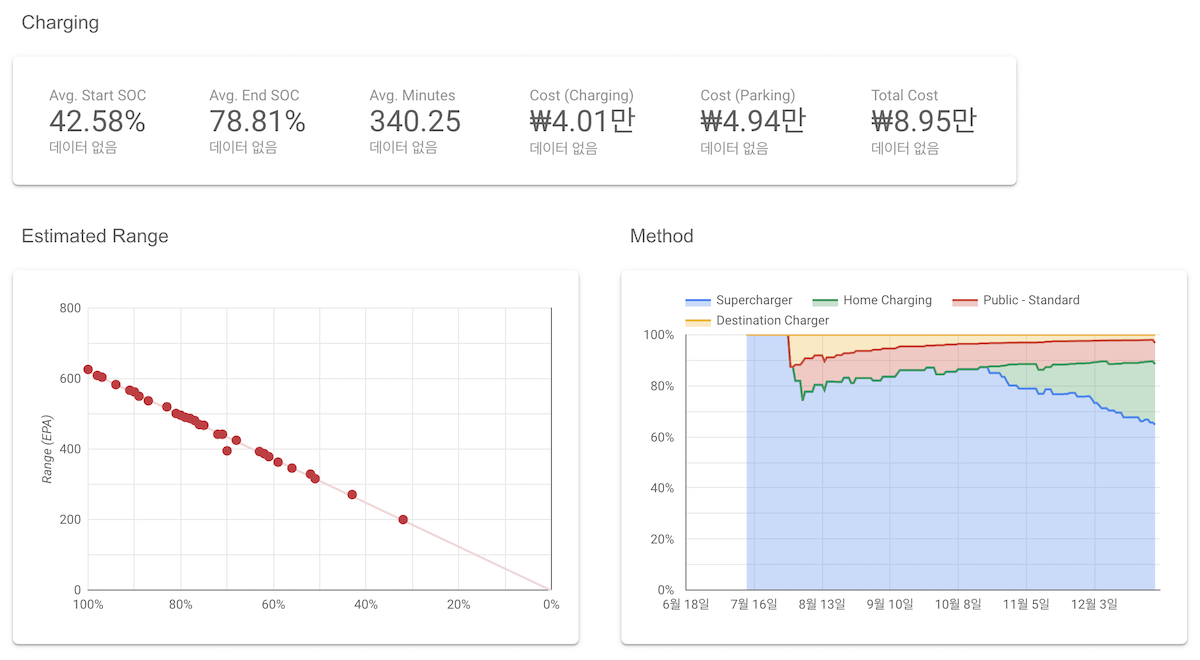1200x660 pixels.
Task: Click the 'Total Cost' label
Action: (904, 96)
